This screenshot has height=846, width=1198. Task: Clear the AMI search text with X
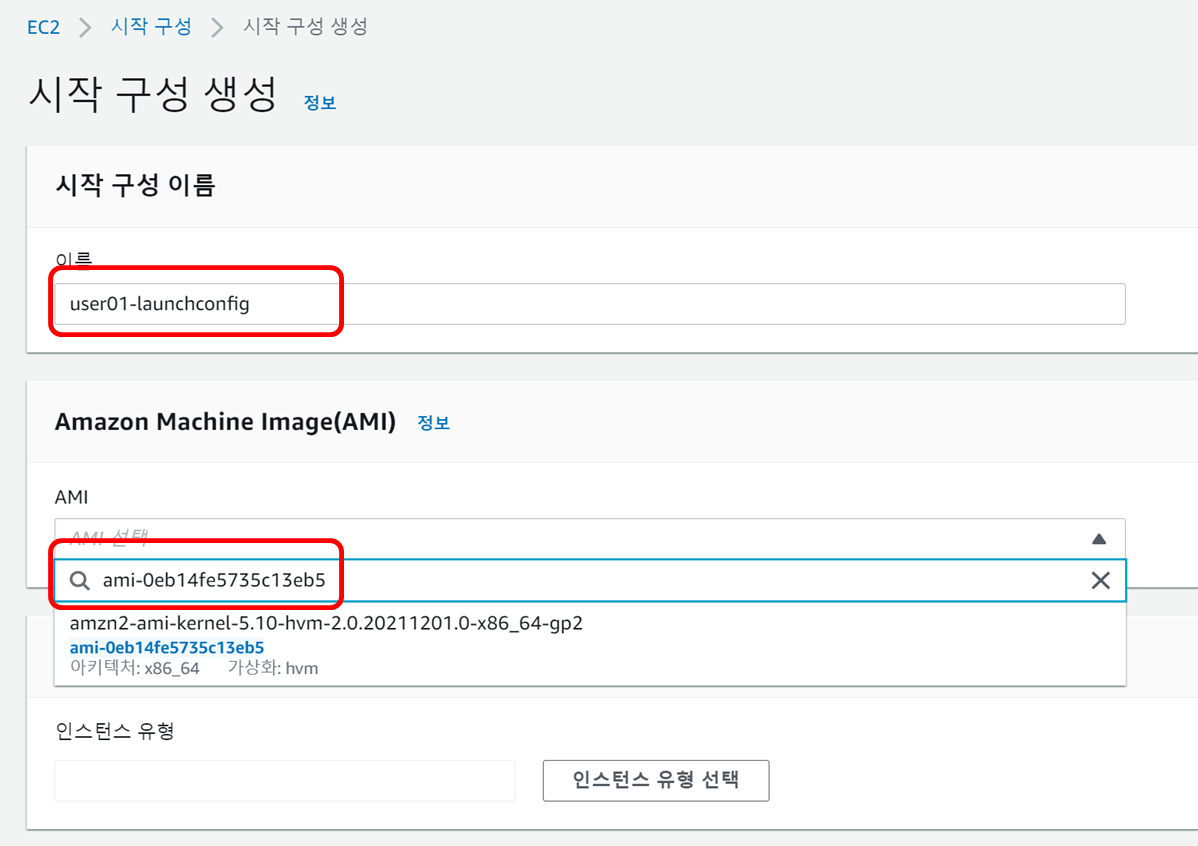coord(1100,581)
